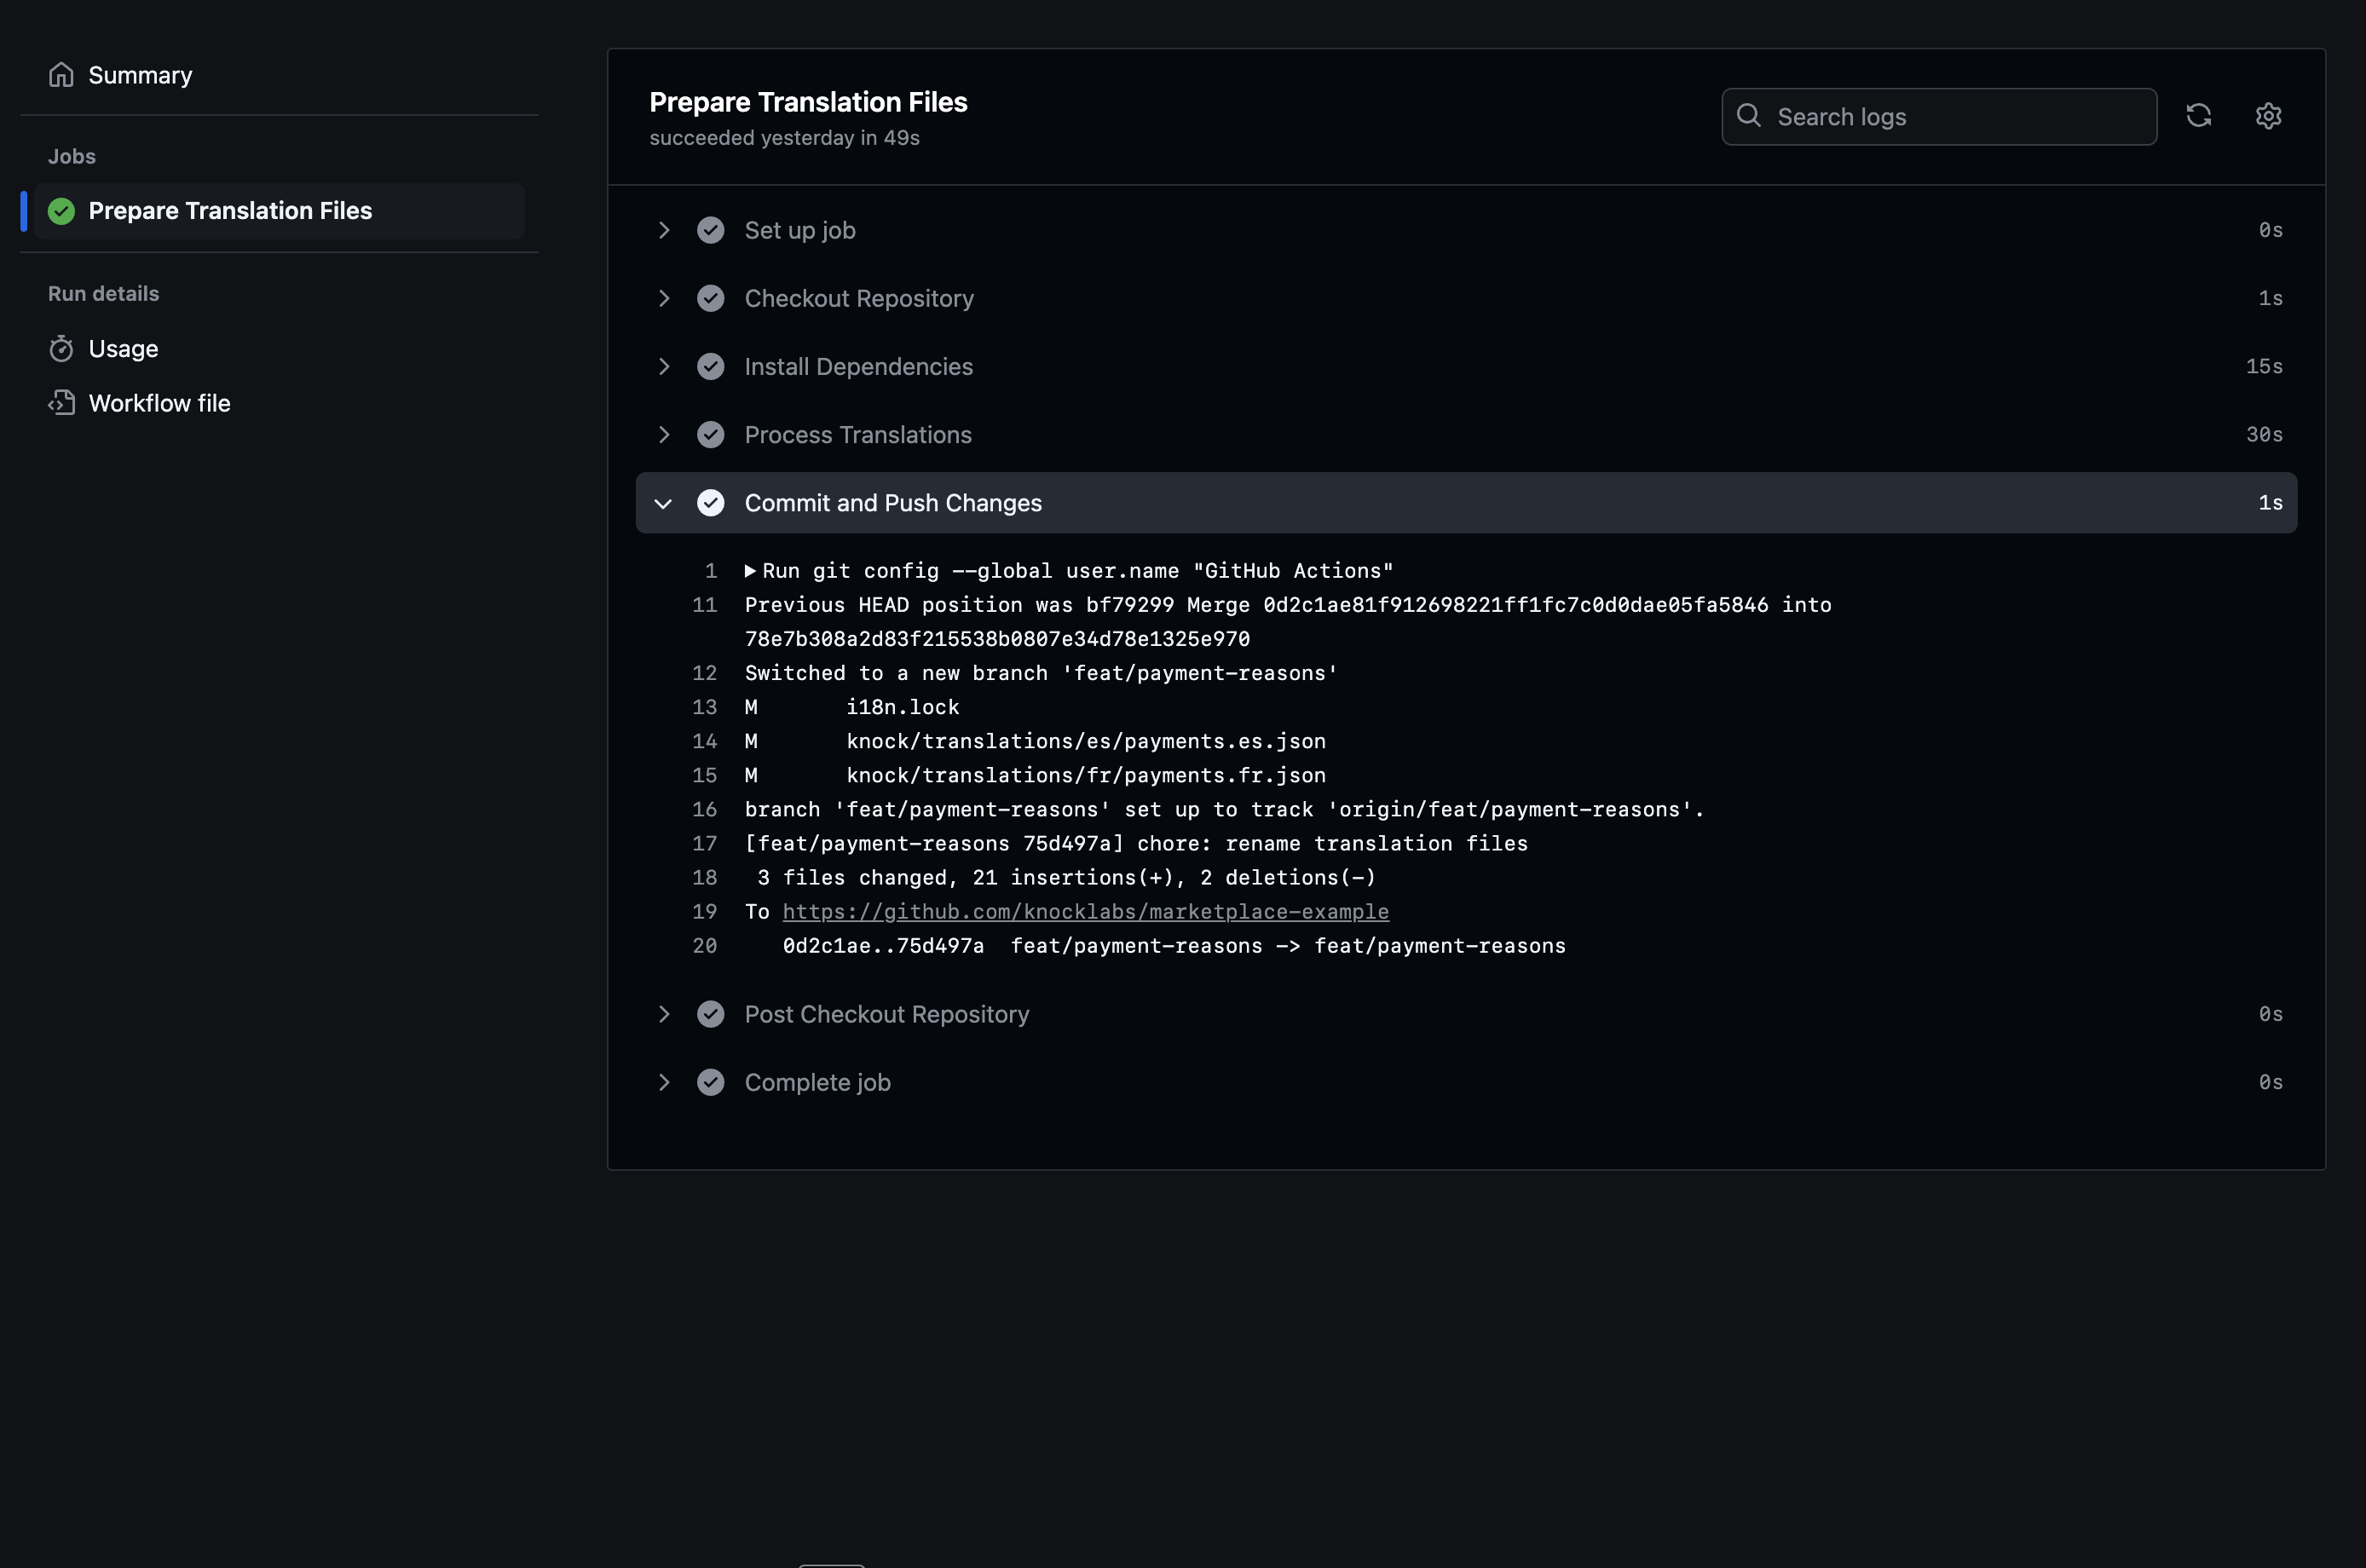Click line 12 switched branch log entry
Image resolution: width=2366 pixels, height=1568 pixels.
[x=1040, y=673]
